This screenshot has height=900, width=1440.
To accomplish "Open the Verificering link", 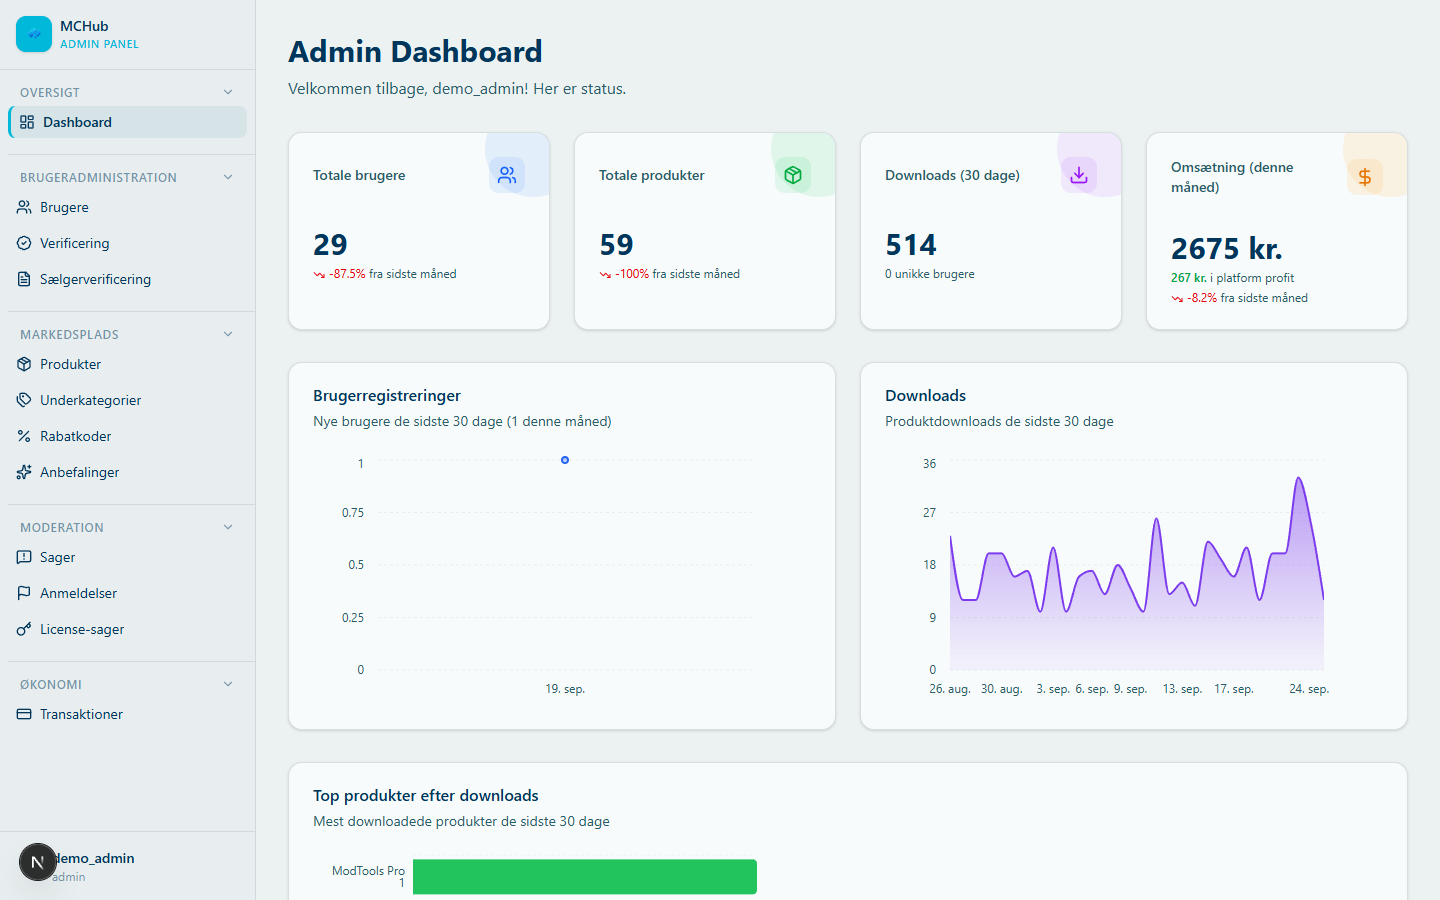I will coord(127,243).
